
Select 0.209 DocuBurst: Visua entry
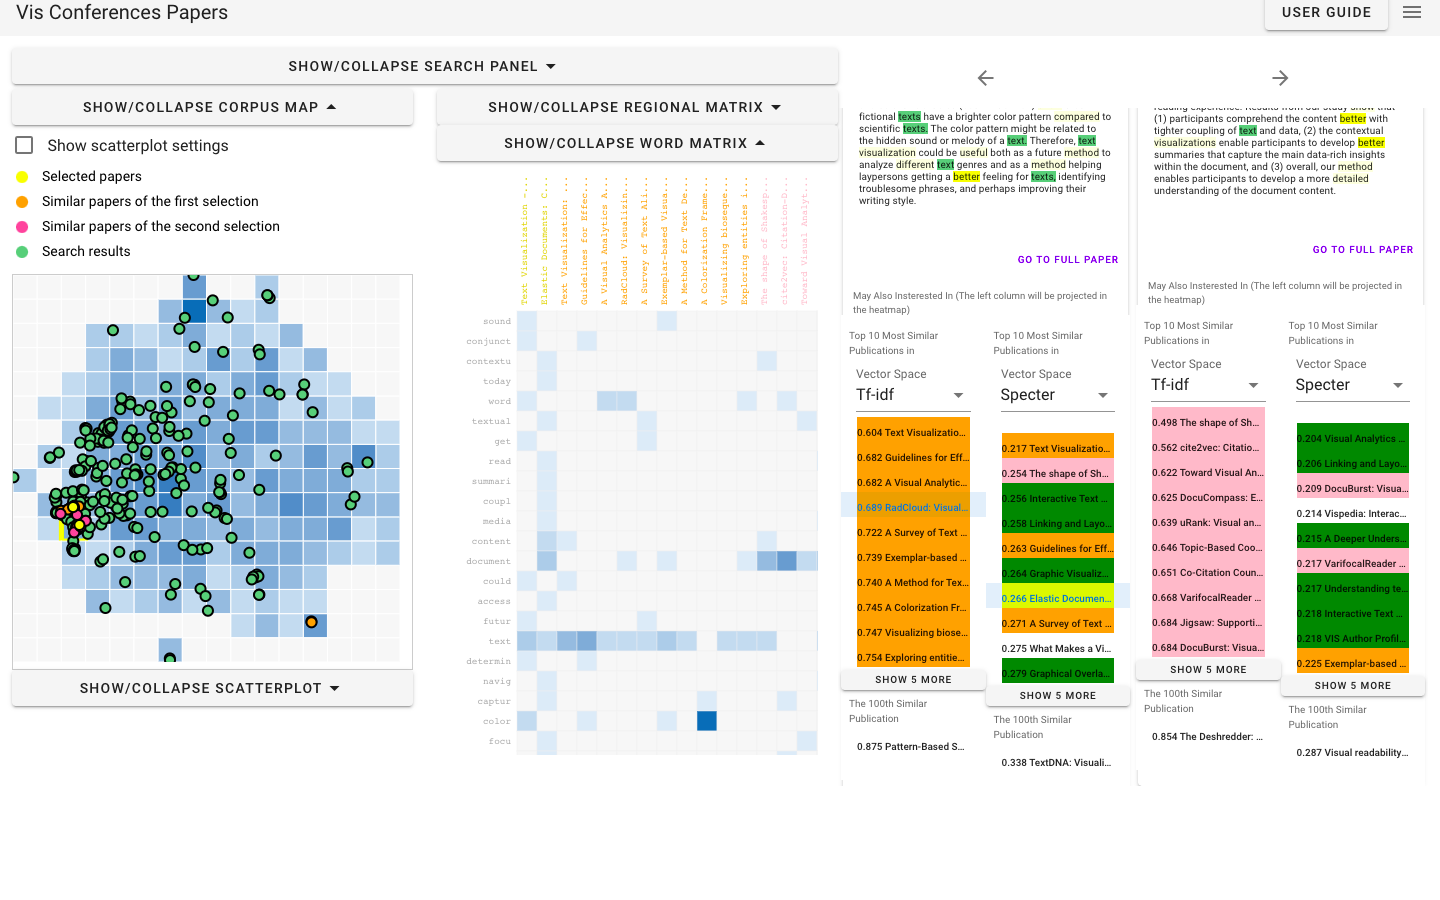[1352, 489]
